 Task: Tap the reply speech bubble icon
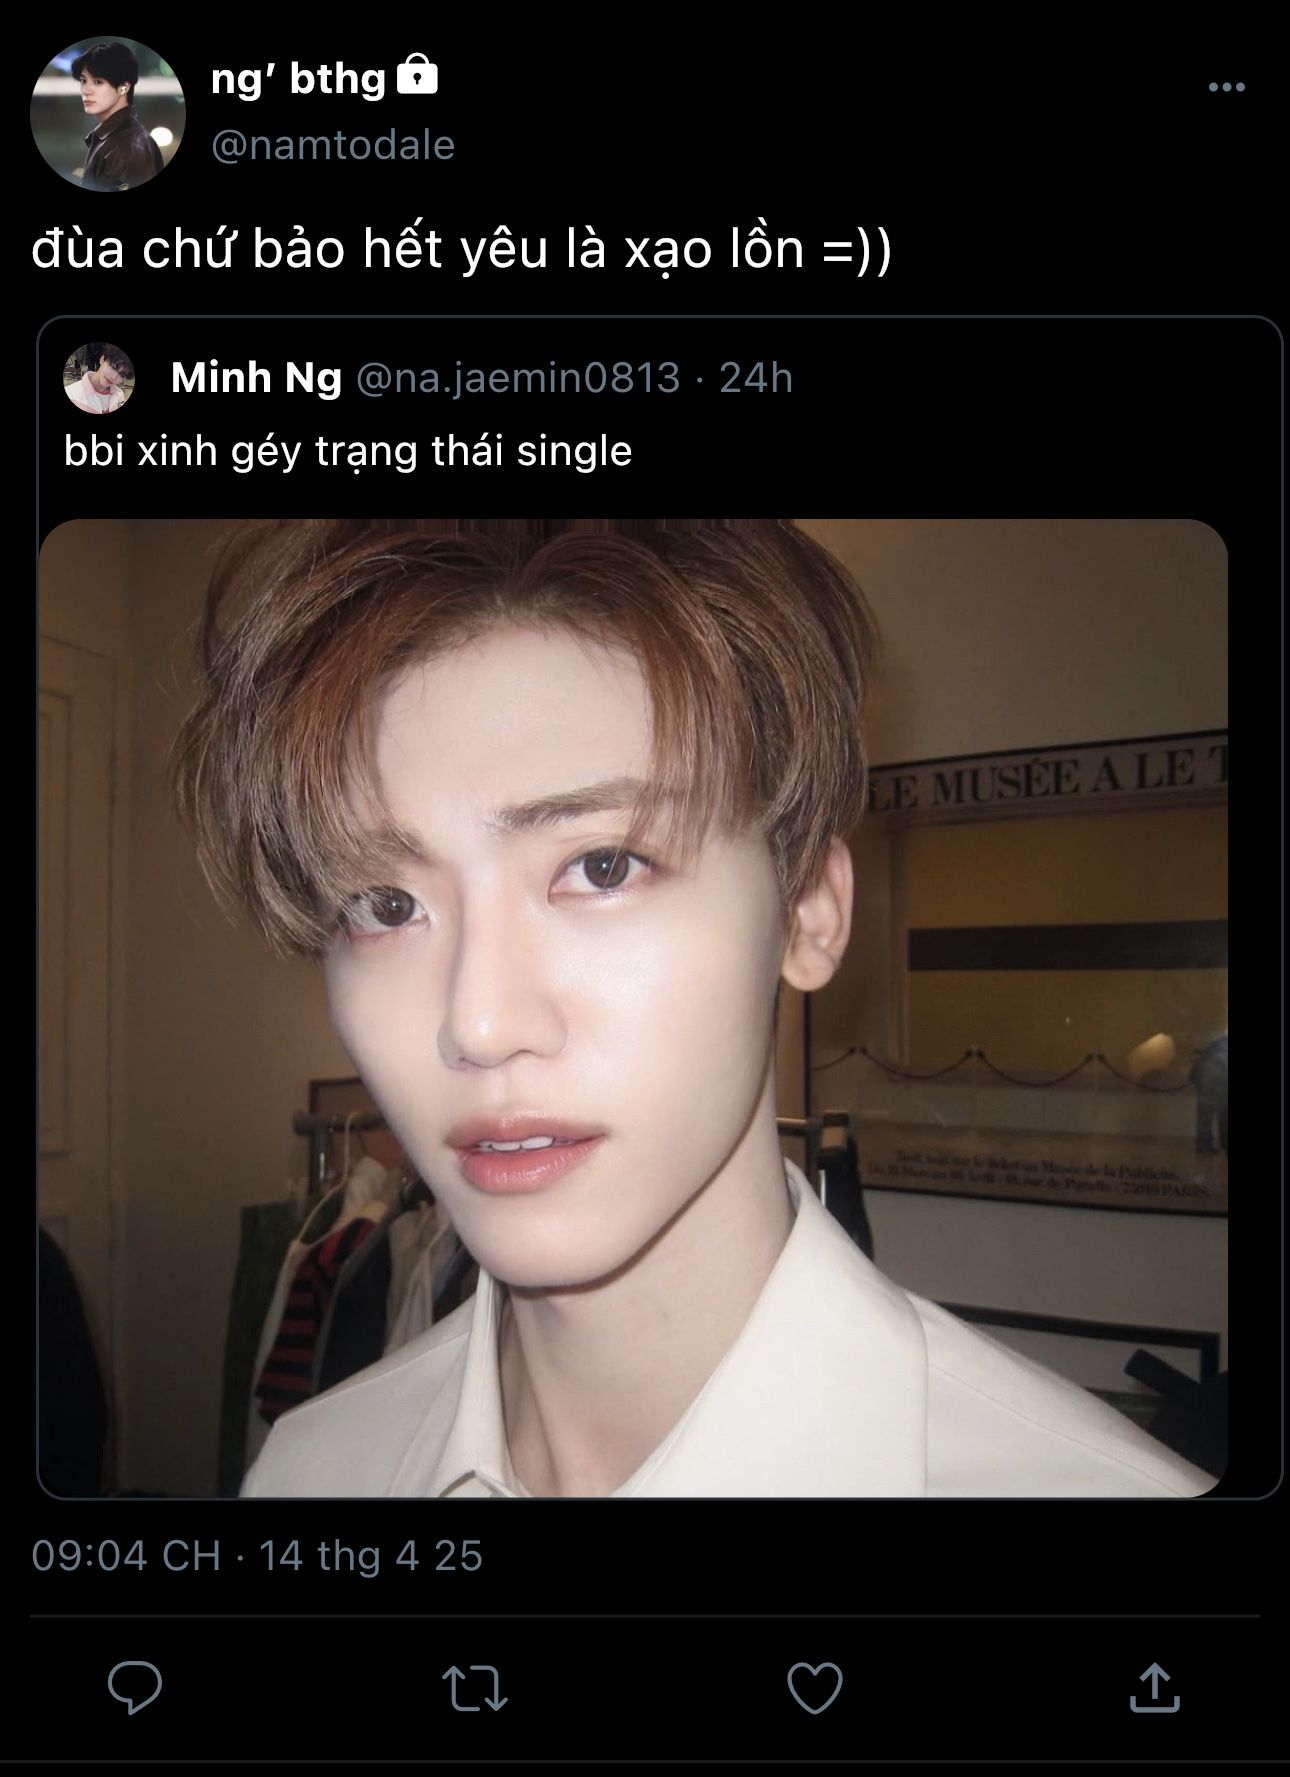[x=135, y=1688]
